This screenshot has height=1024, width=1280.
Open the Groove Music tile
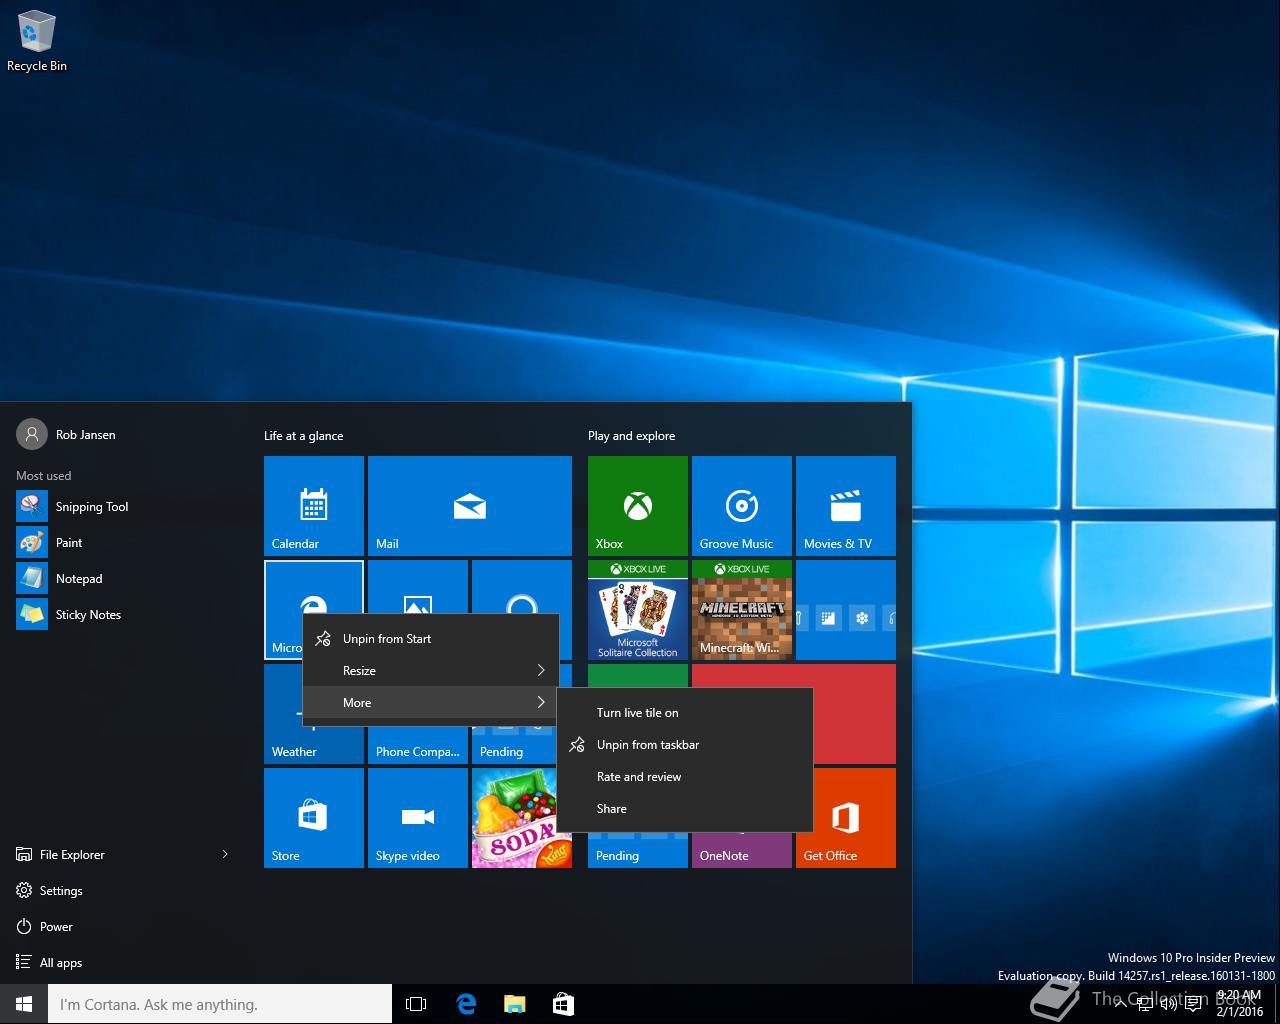(x=742, y=506)
